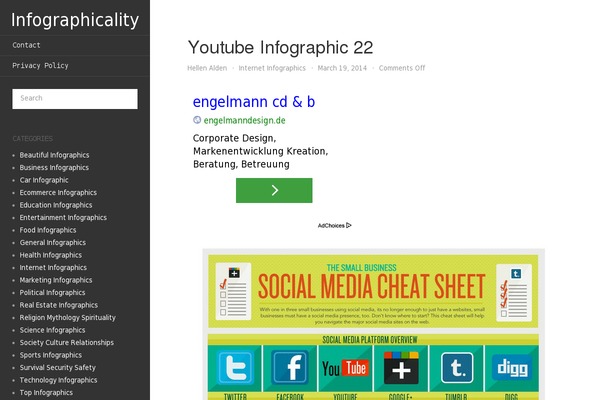Open Survival Security Safety category
Screen dimensions: 600x400
[x=57, y=367]
